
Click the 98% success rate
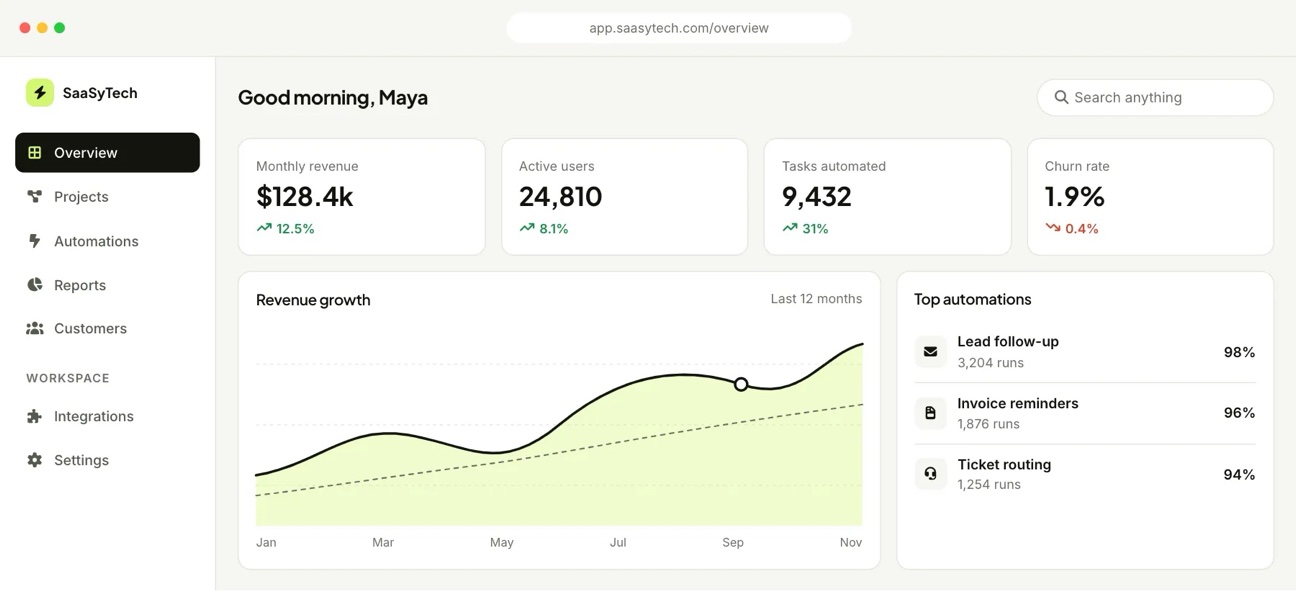point(1239,352)
